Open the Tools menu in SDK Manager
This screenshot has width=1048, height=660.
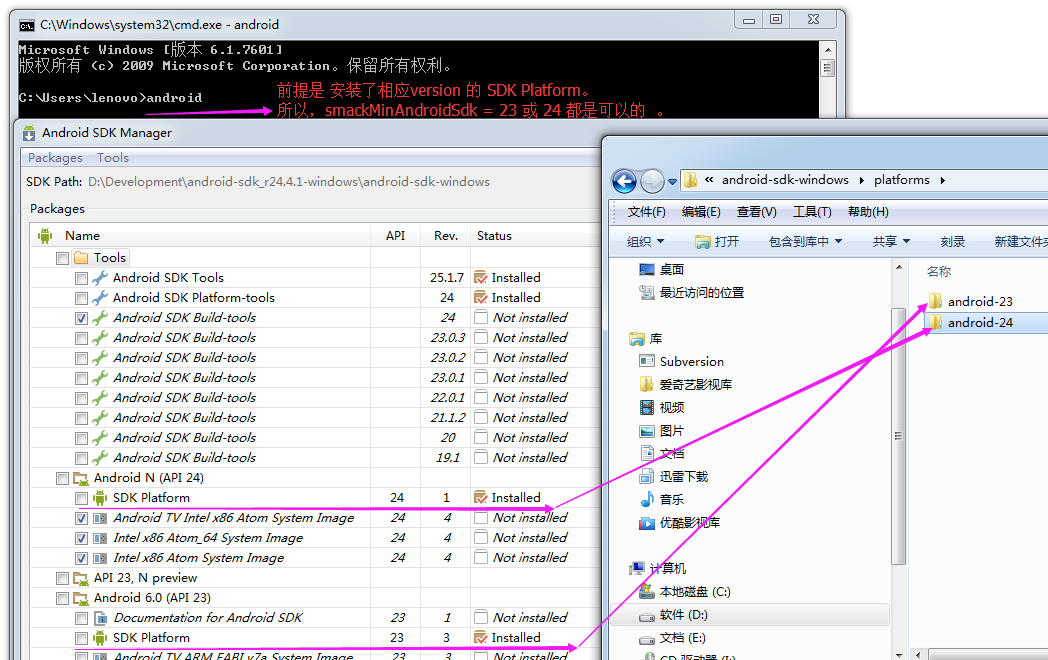[112, 158]
